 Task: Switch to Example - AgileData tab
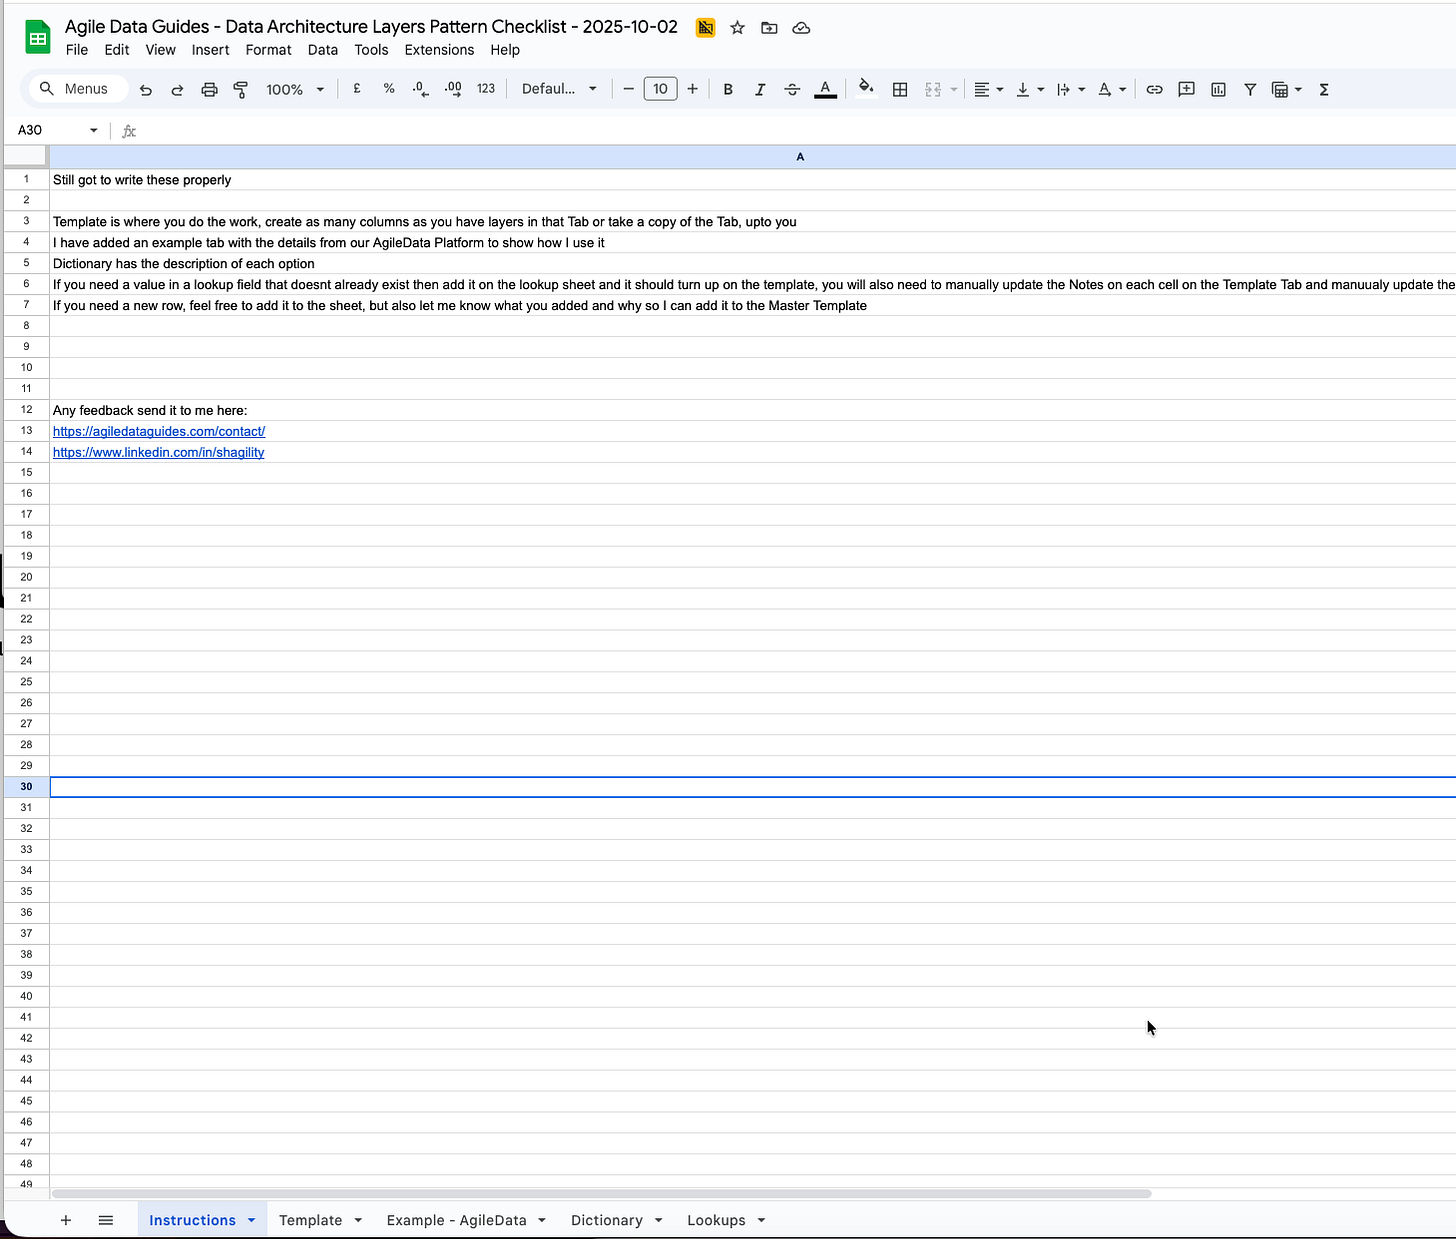(456, 1220)
